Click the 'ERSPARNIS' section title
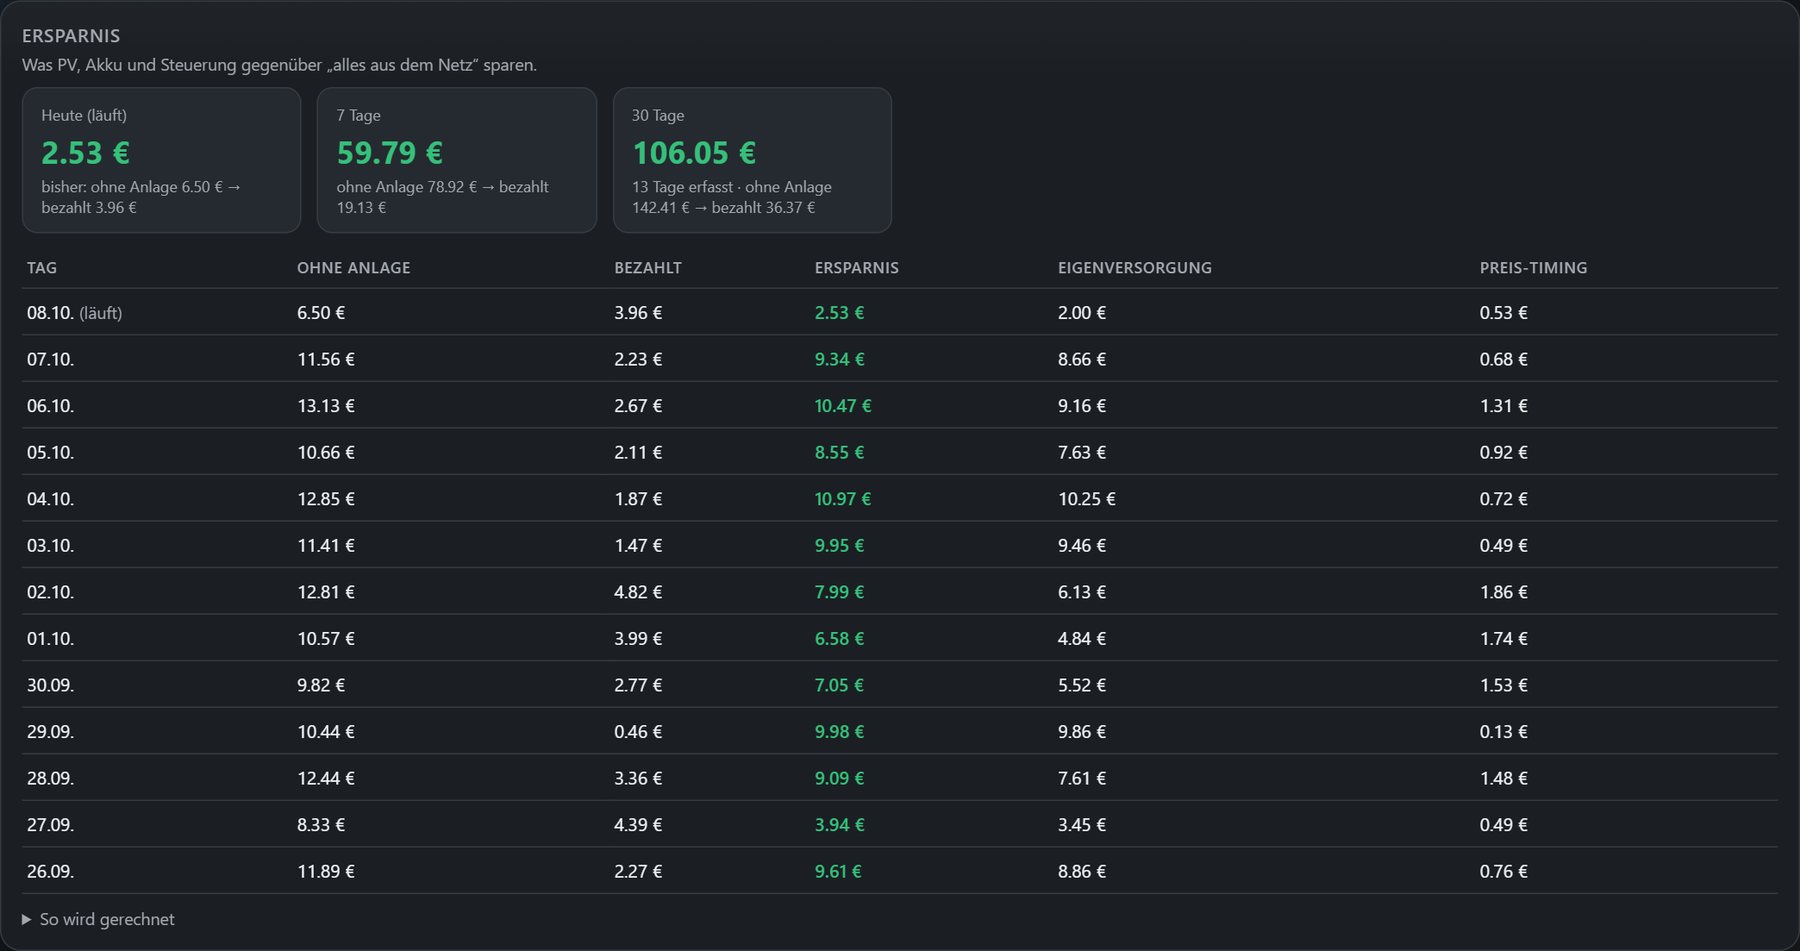 coord(71,36)
